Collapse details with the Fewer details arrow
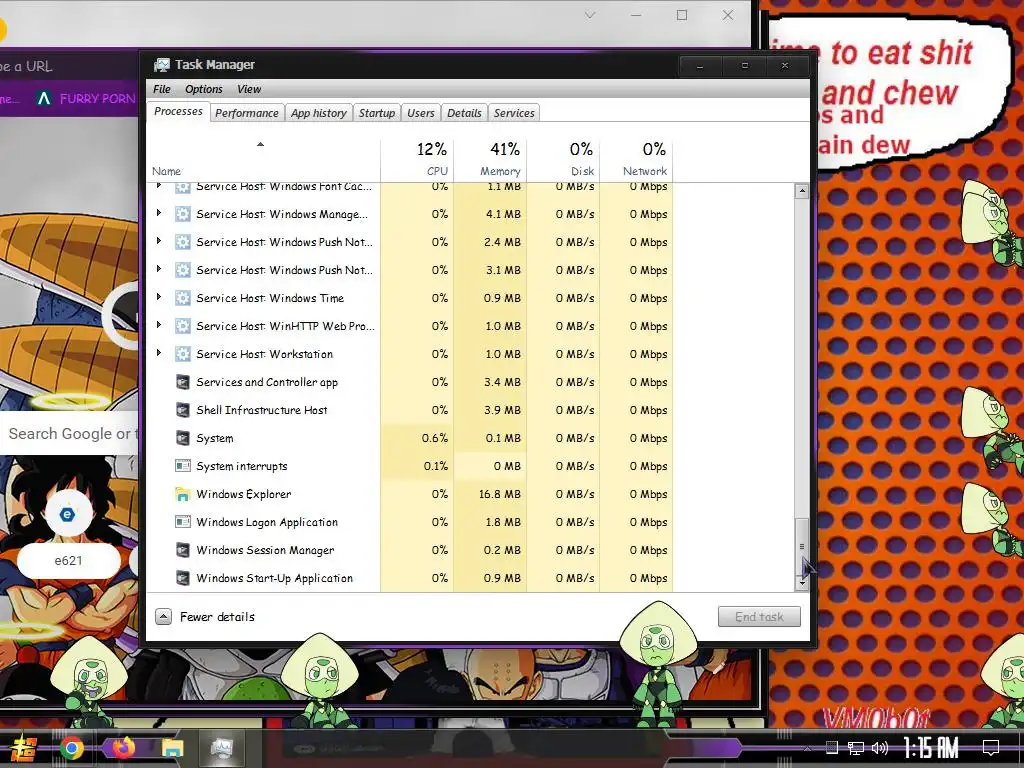Screen dimensions: 1024x768 [x=163, y=617]
